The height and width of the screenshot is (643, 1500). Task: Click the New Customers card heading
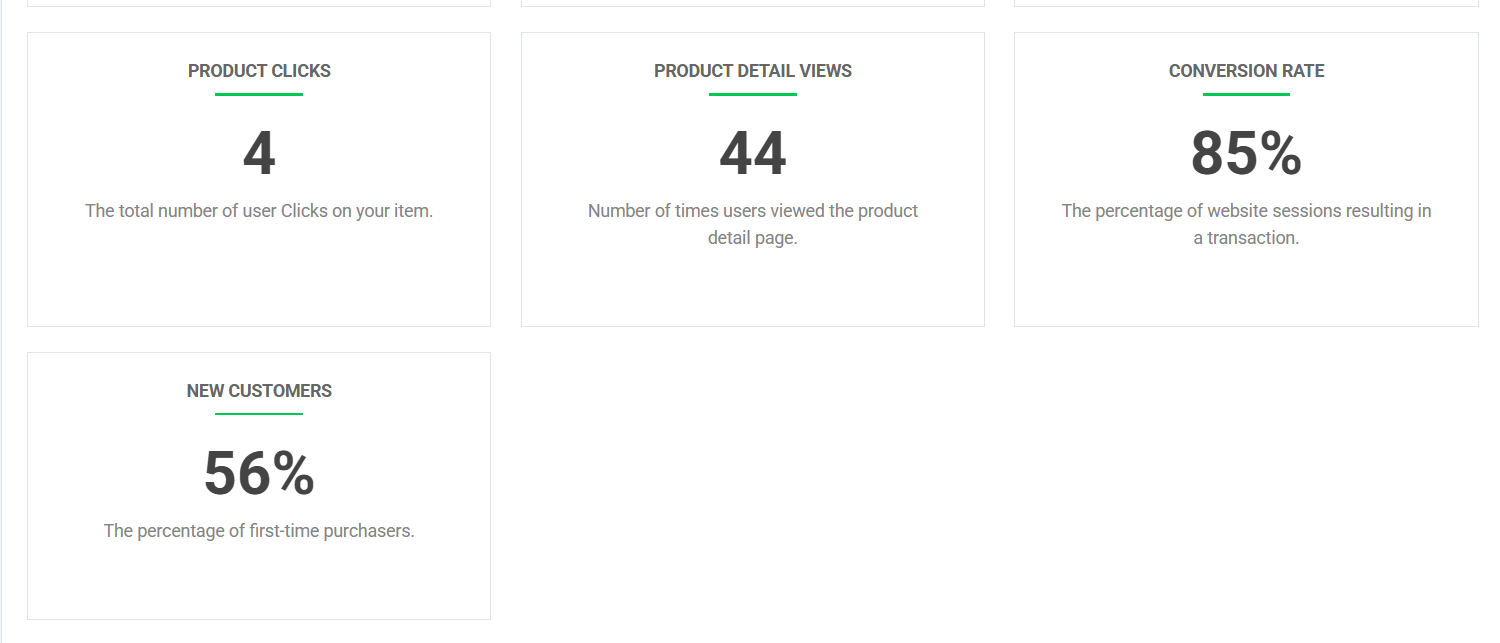(259, 391)
